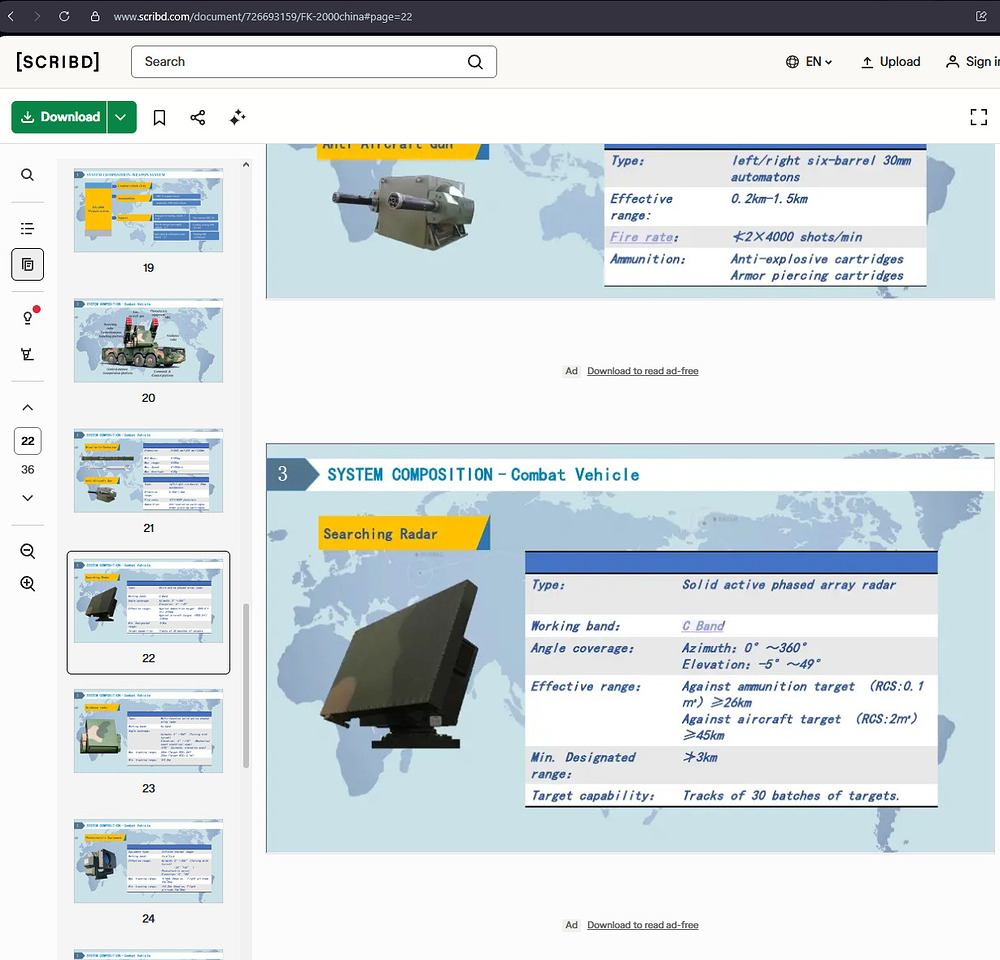Image resolution: width=1000 pixels, height=960 pixels.
Task: Open the Scribd logo home link
Action: coord(58,62)
